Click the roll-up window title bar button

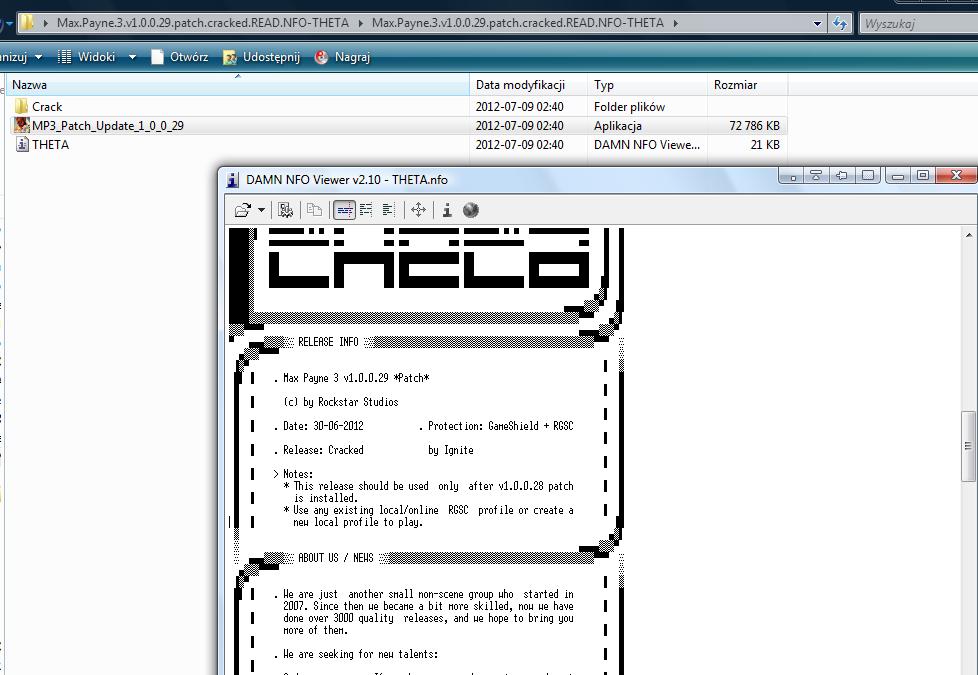(x=816, y=175)
